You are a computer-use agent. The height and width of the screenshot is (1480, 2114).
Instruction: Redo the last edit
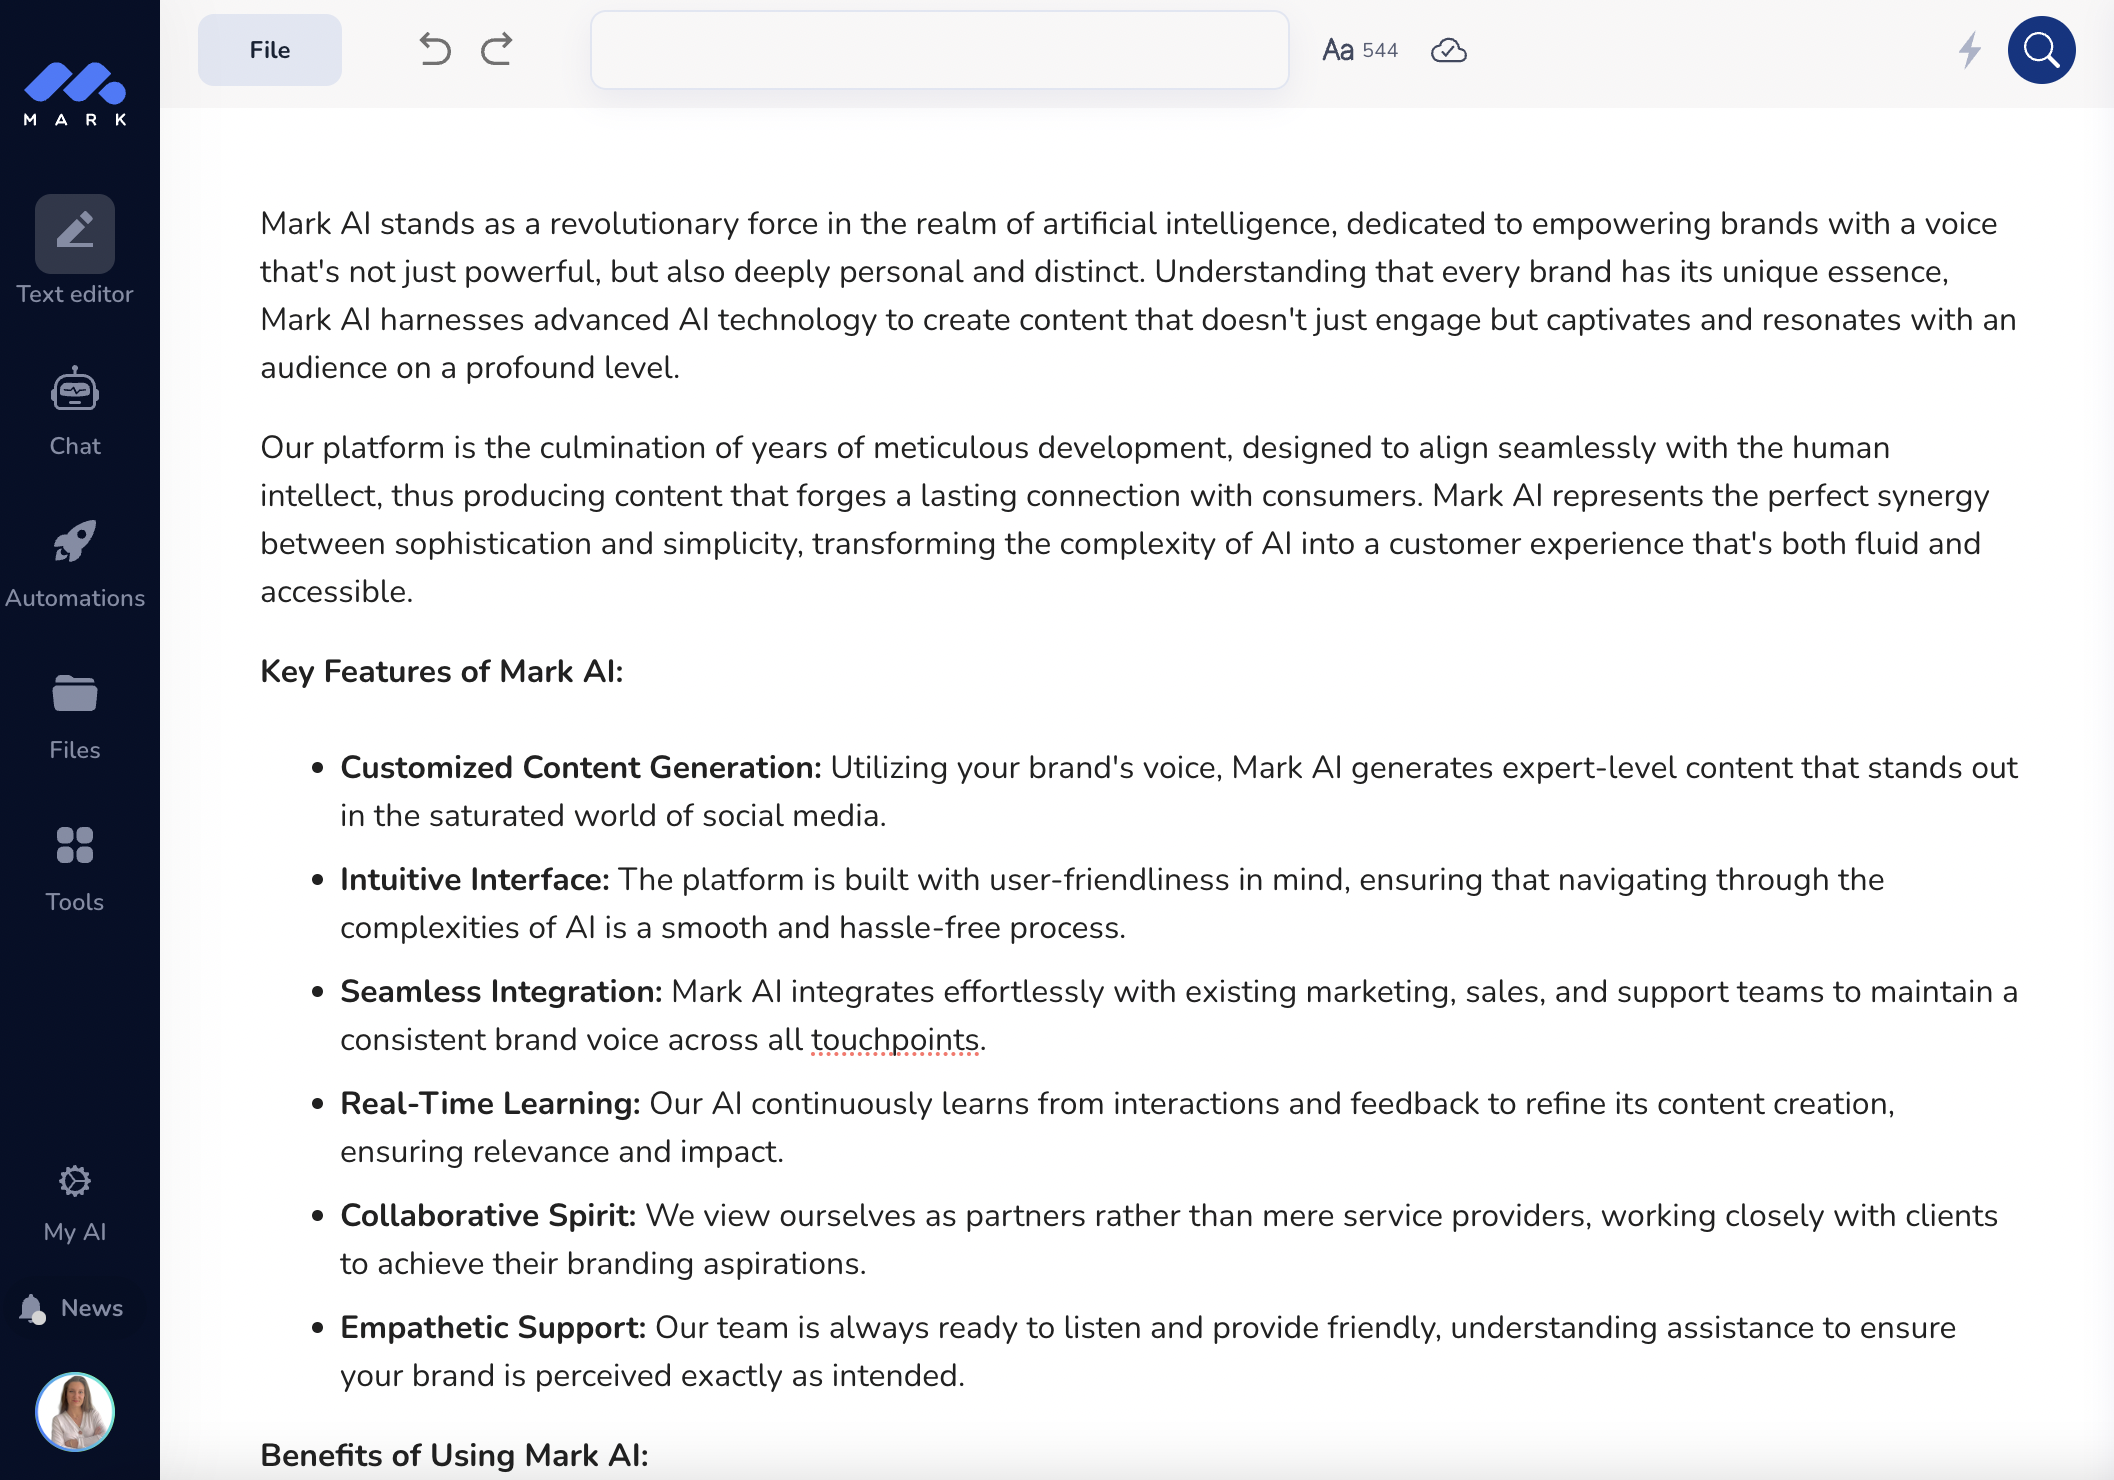[x=497, y=49]
